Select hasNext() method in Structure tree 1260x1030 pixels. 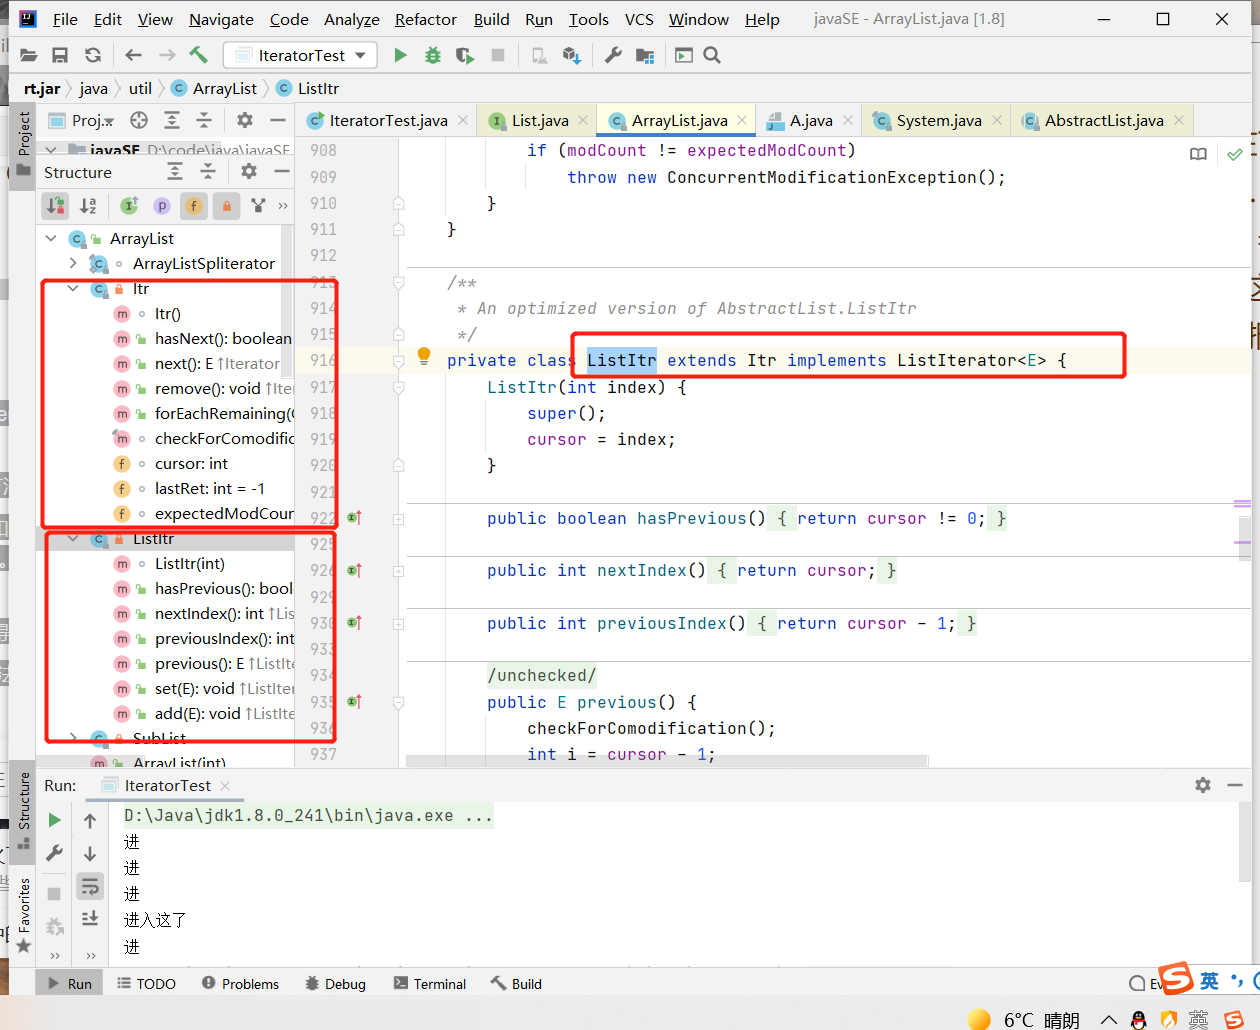[222, 339]
